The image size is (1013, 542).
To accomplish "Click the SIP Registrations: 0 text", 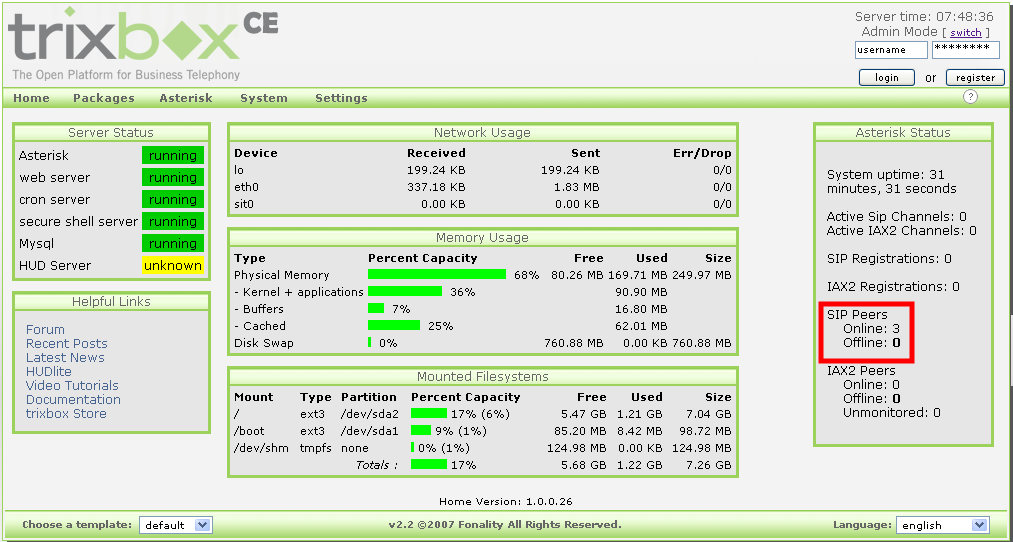I will pos(889,259).
